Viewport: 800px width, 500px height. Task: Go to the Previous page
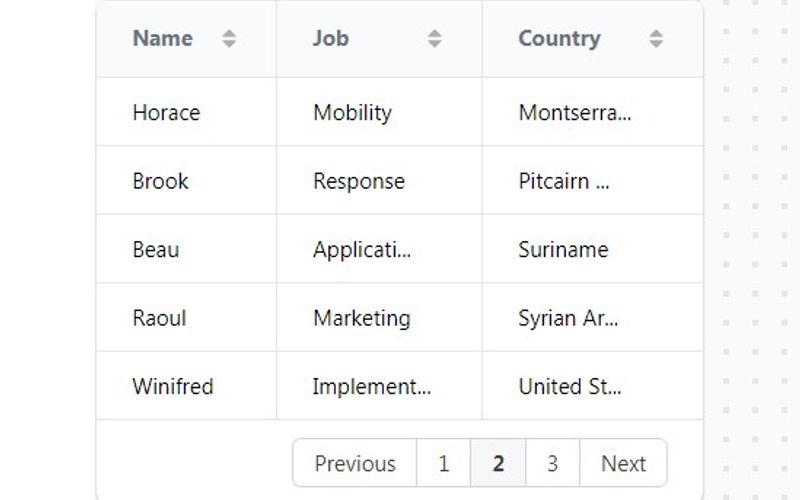tap(355, 463)
